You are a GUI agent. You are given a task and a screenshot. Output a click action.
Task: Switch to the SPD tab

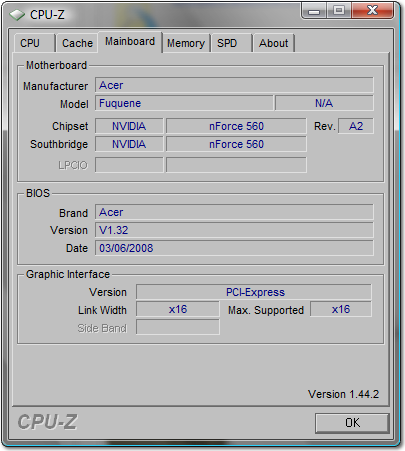(x=231, y=43)
